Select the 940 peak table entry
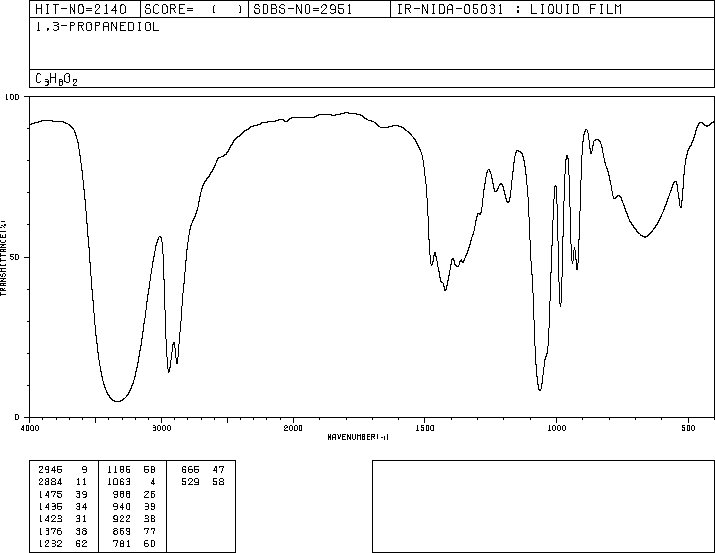Image resolution: width=715 pixels, height=553 pixels. click(x=134, y=506)
